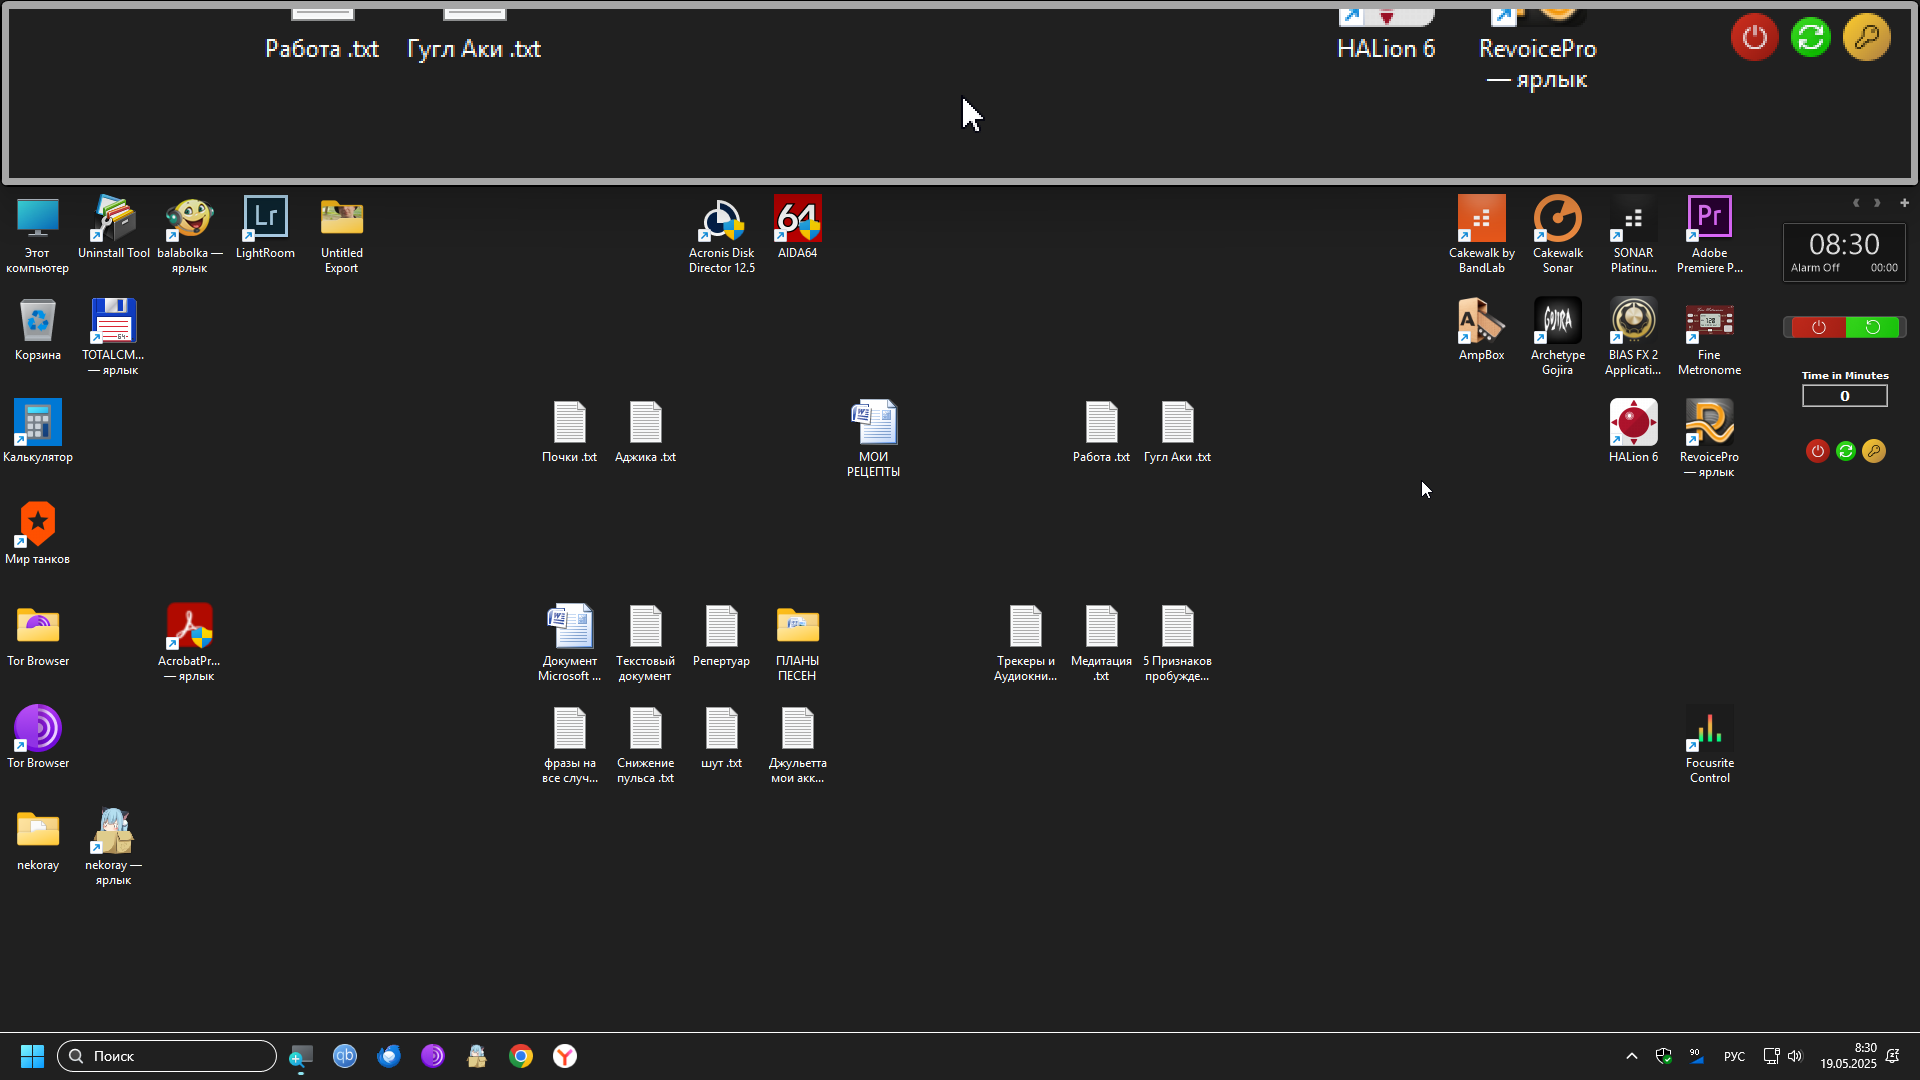This screenshot has width=1920, height=1080.
Task: Open the BIAS FX 2 shortcut
Action: pyautogui.click(x=1633, y=337)
